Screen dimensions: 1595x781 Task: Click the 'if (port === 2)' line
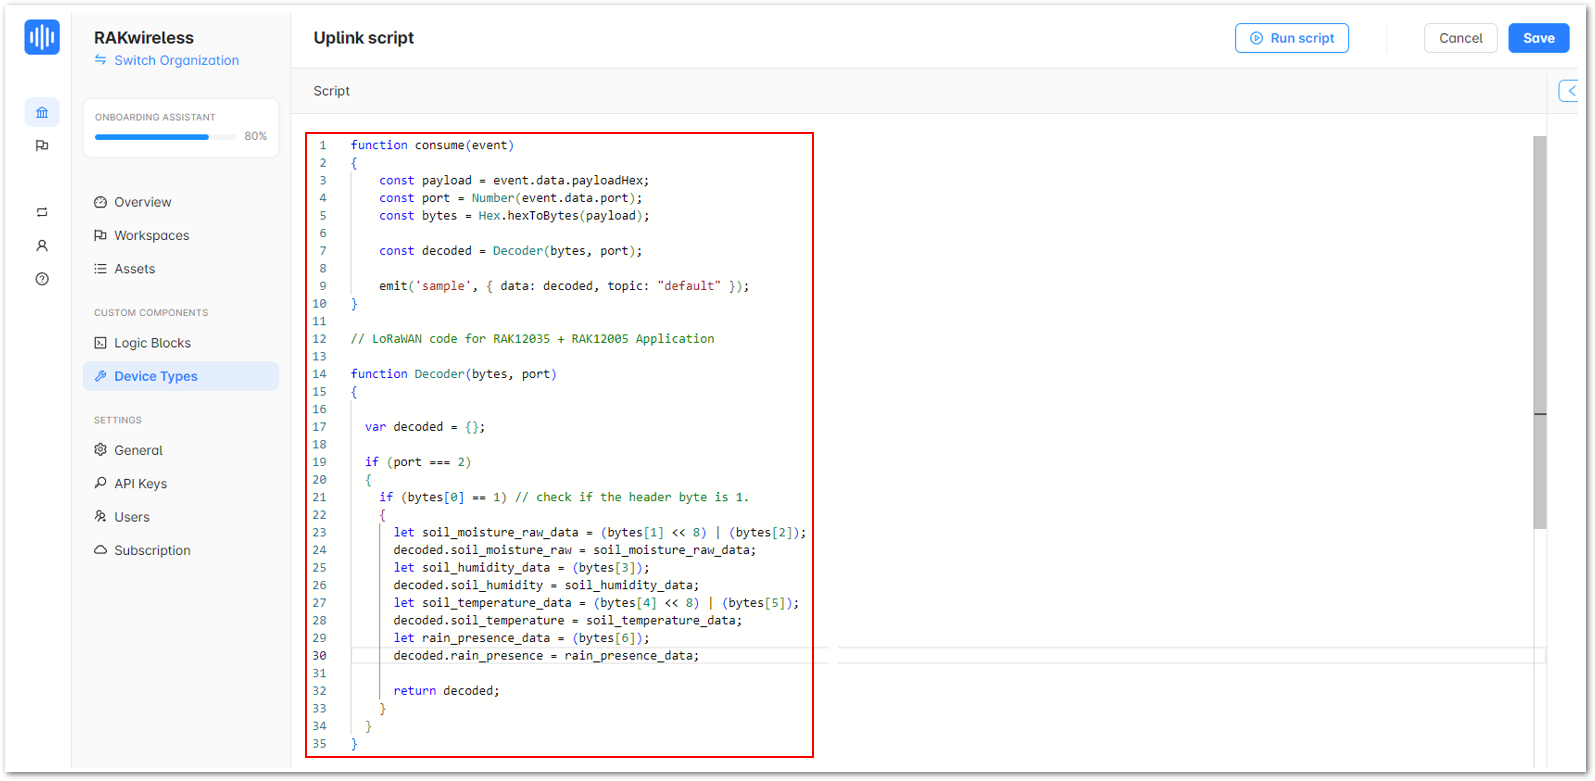coord(418,462)
